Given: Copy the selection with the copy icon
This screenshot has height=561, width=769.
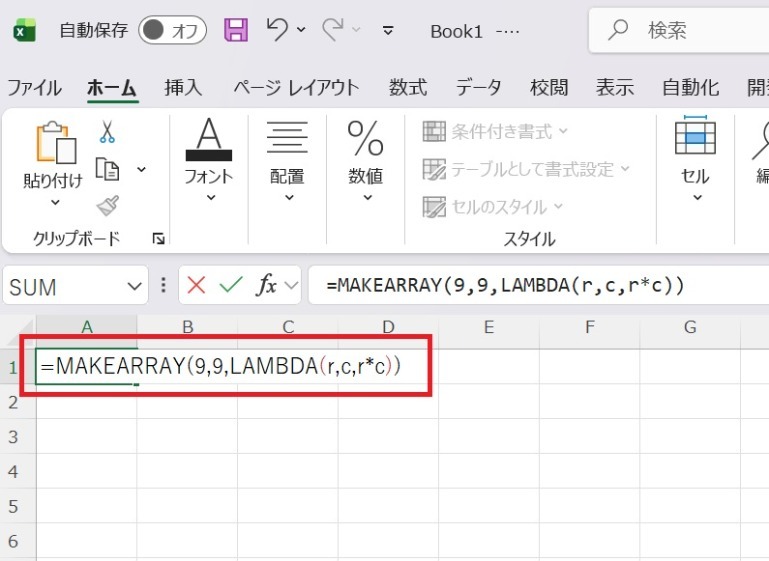Looking at the screenshot, I should (x=107, y=170).
